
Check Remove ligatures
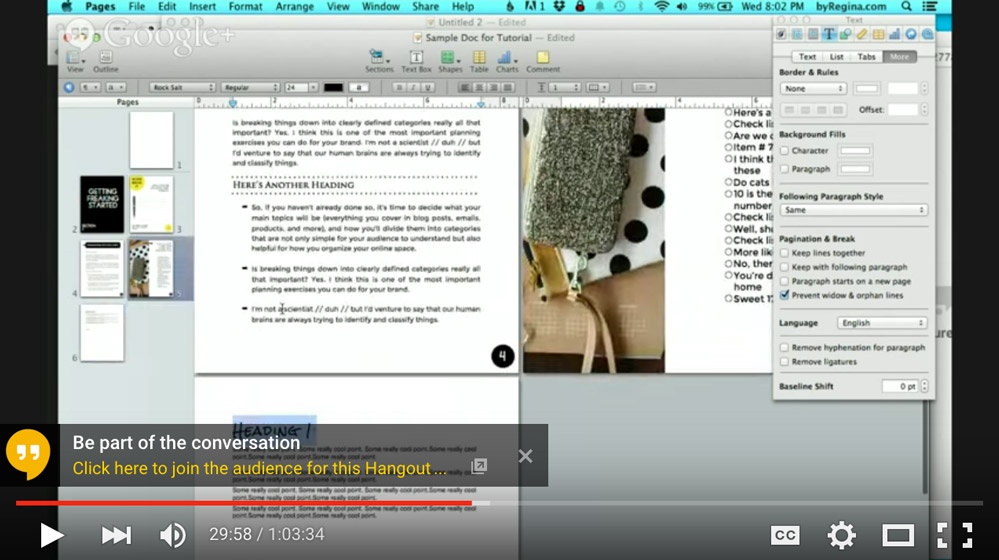point(784,362)
